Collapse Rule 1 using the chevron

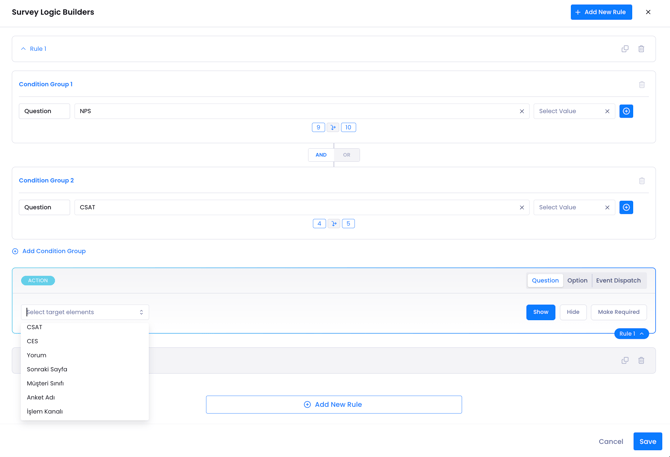[x=24, y=49]
